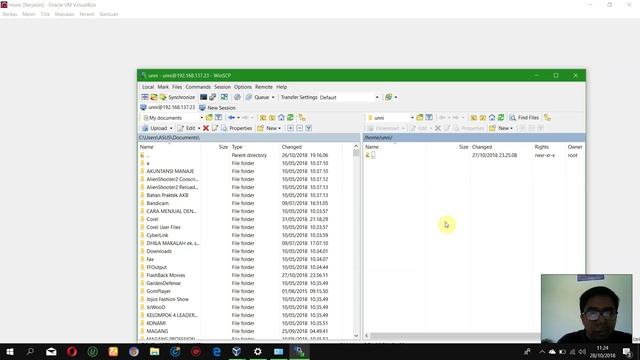Open the Remote menu
Viewport: 640px width, 360px height.
click(x=264, y=87)
